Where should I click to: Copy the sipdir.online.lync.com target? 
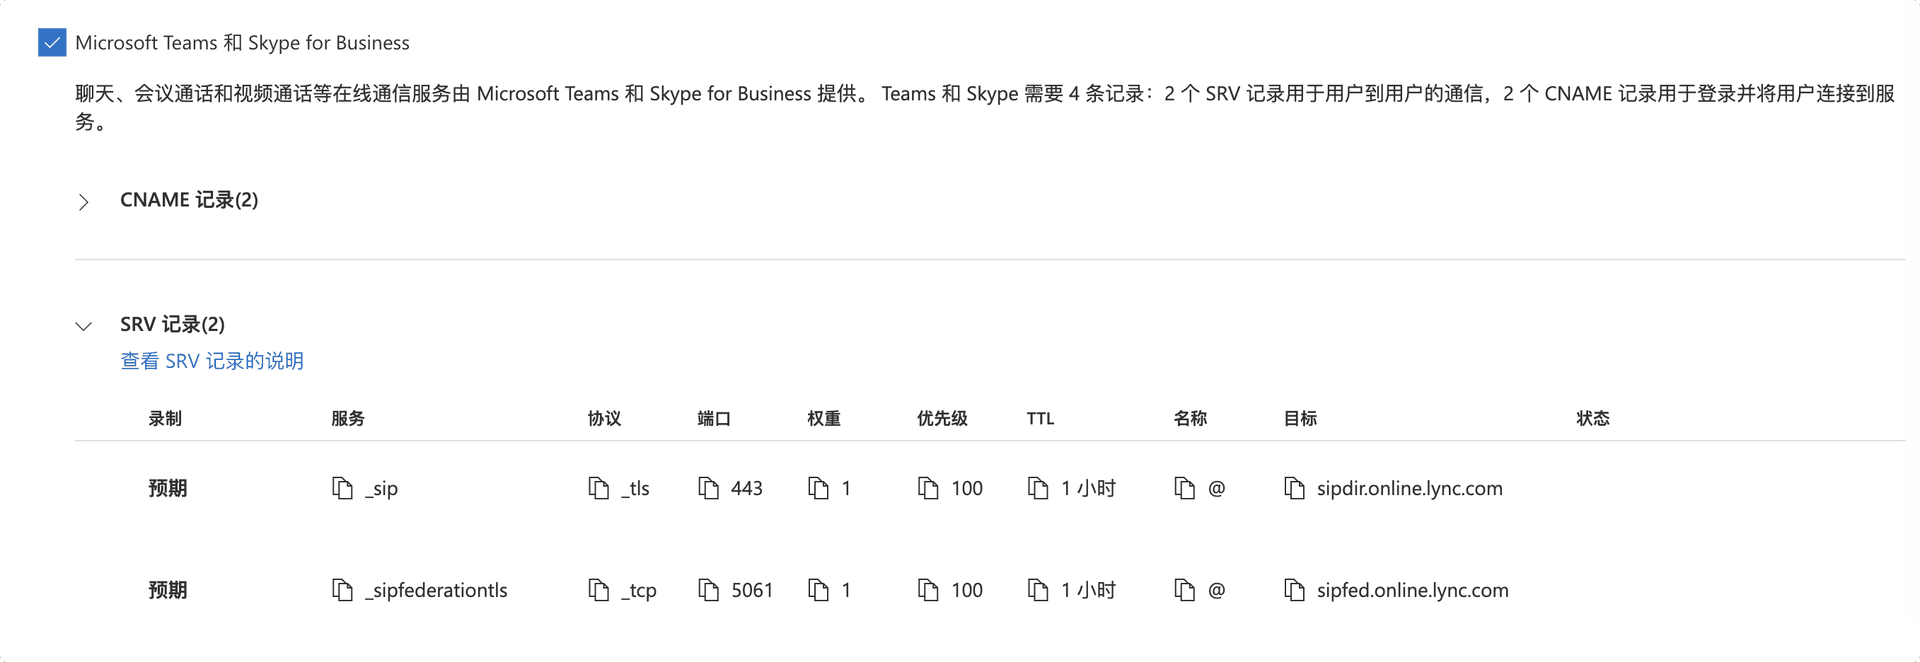click(1295, 488)
